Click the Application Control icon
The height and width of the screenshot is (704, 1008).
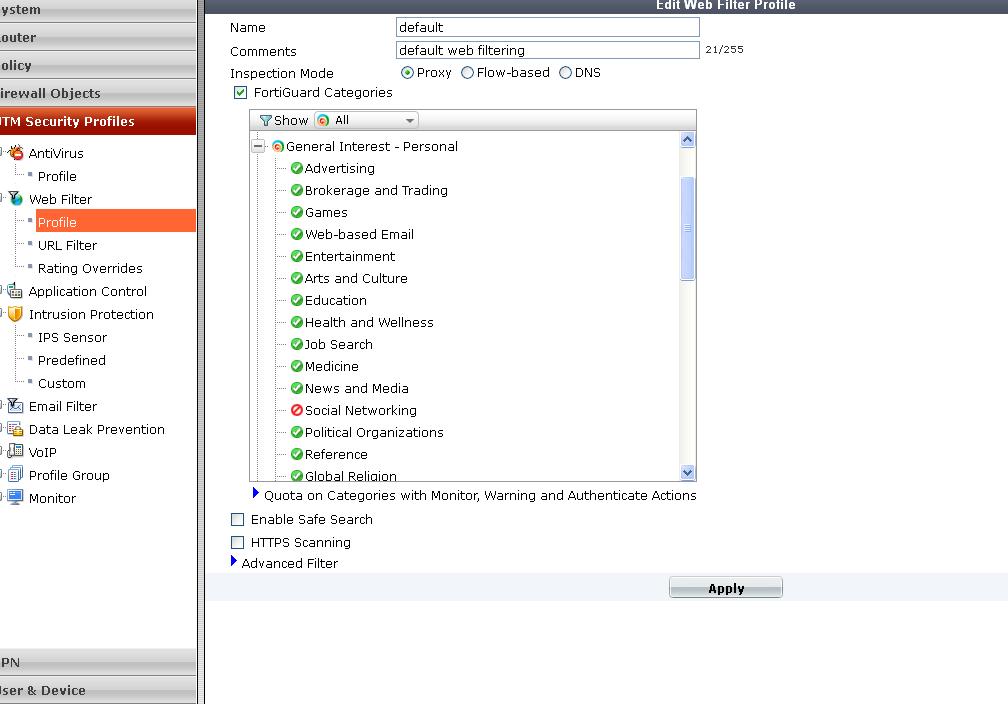click(15, 291)
